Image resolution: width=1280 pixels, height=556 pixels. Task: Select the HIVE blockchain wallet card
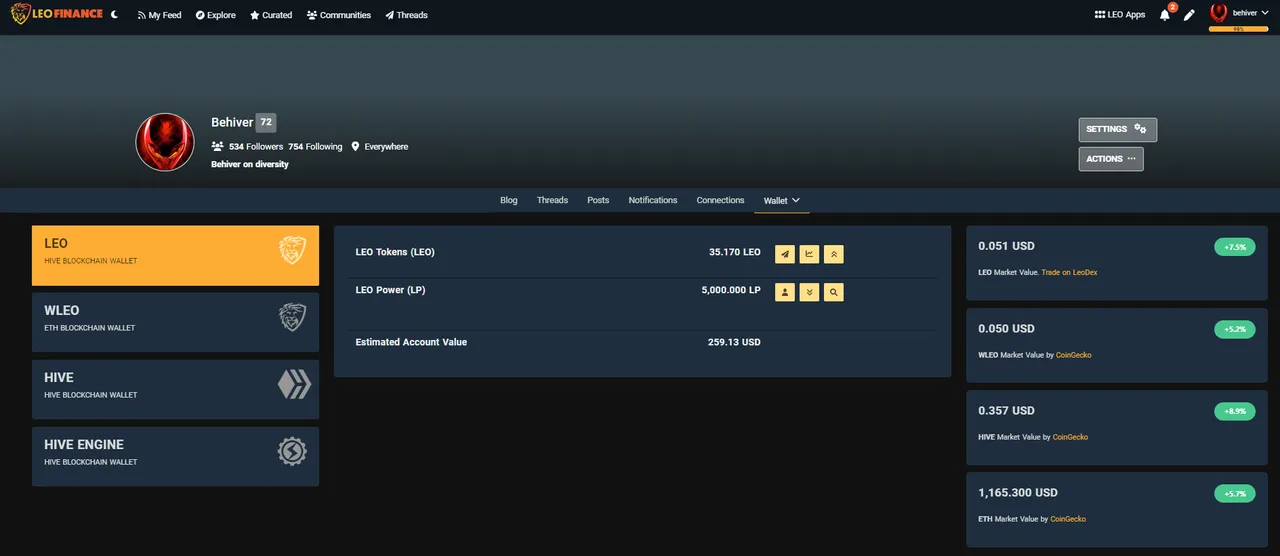point(175,389)
